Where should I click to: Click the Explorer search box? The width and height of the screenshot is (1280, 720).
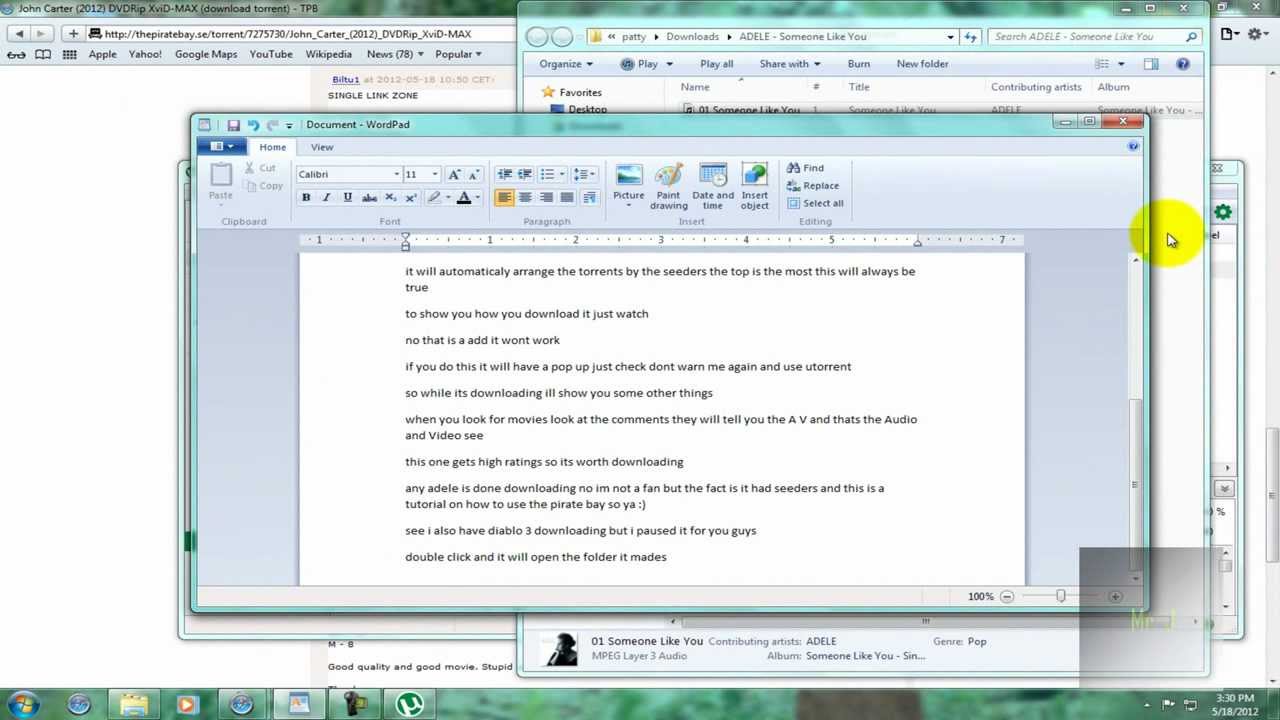pyautogui.click(x=1094, y=37)
